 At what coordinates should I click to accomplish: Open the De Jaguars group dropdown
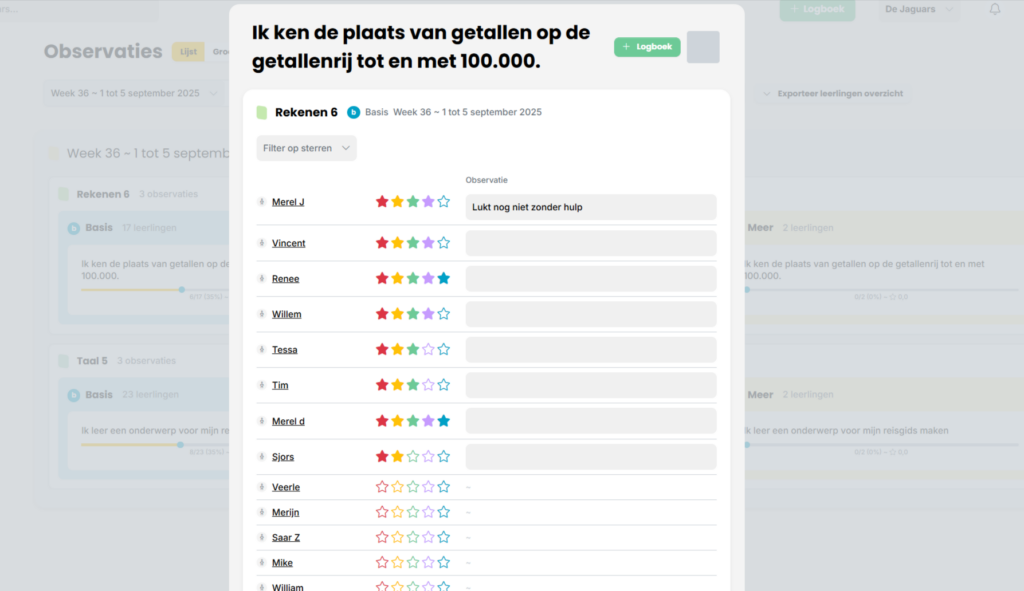(x=918, y=9)
